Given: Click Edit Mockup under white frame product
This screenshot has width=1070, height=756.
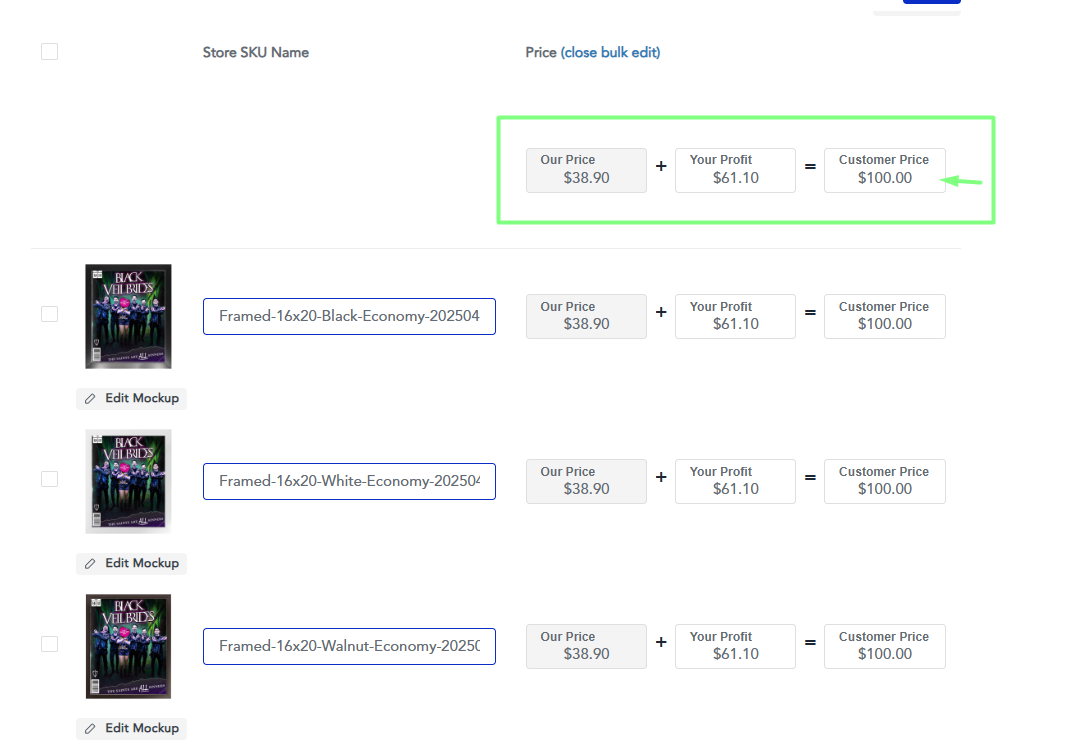Looking at the screenshot, I should tap(131, 563).
